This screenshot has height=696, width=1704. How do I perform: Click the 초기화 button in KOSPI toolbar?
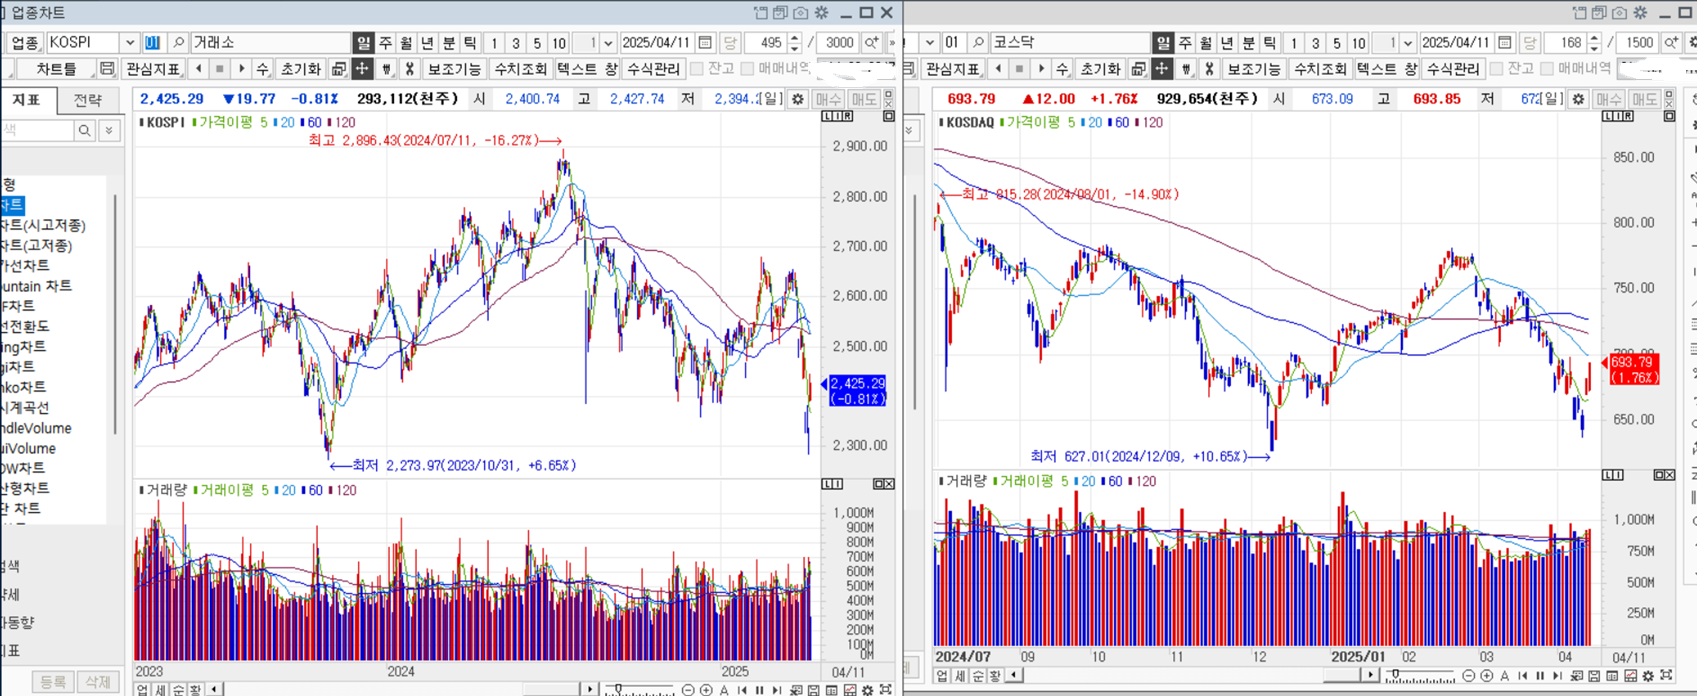point(300,69)
